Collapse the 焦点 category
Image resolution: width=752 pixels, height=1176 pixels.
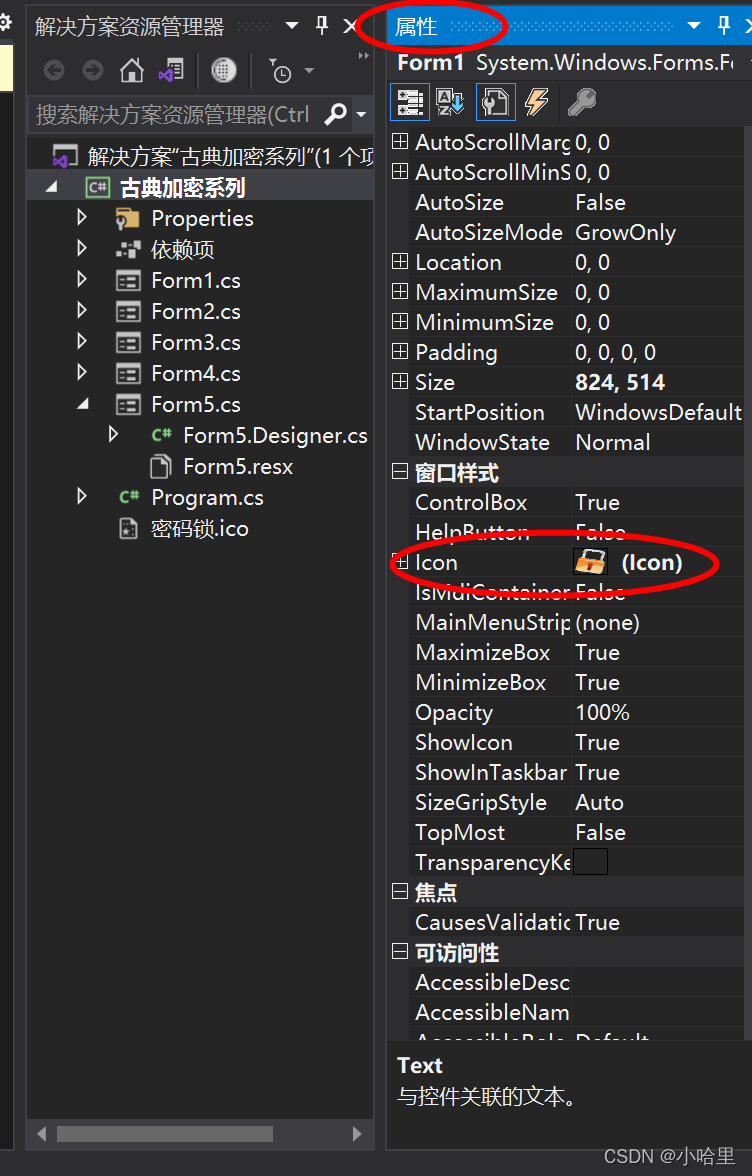pos(400,891)
